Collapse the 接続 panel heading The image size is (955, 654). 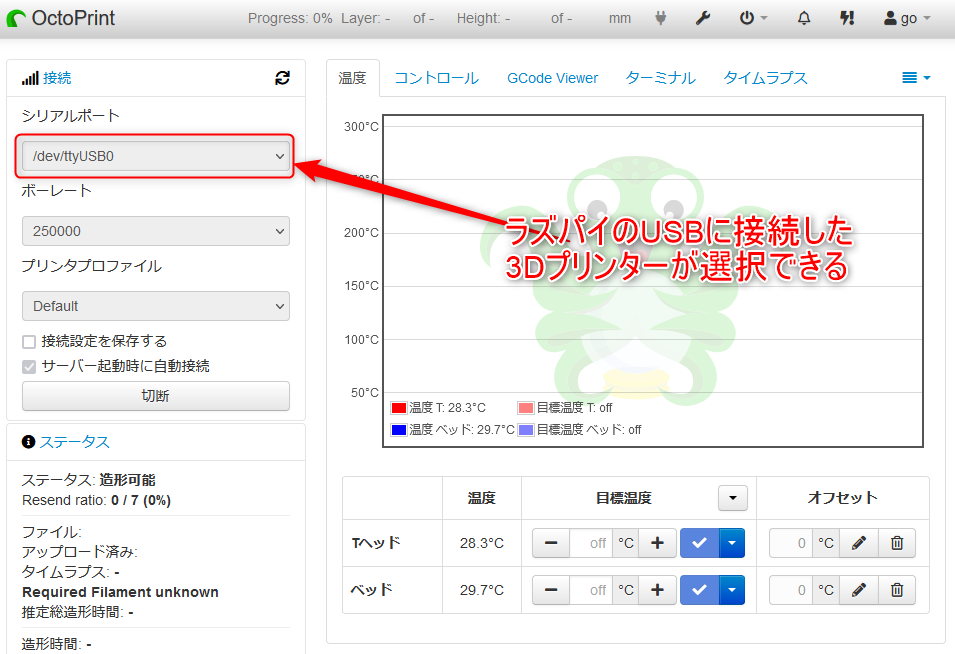(57, 78)
